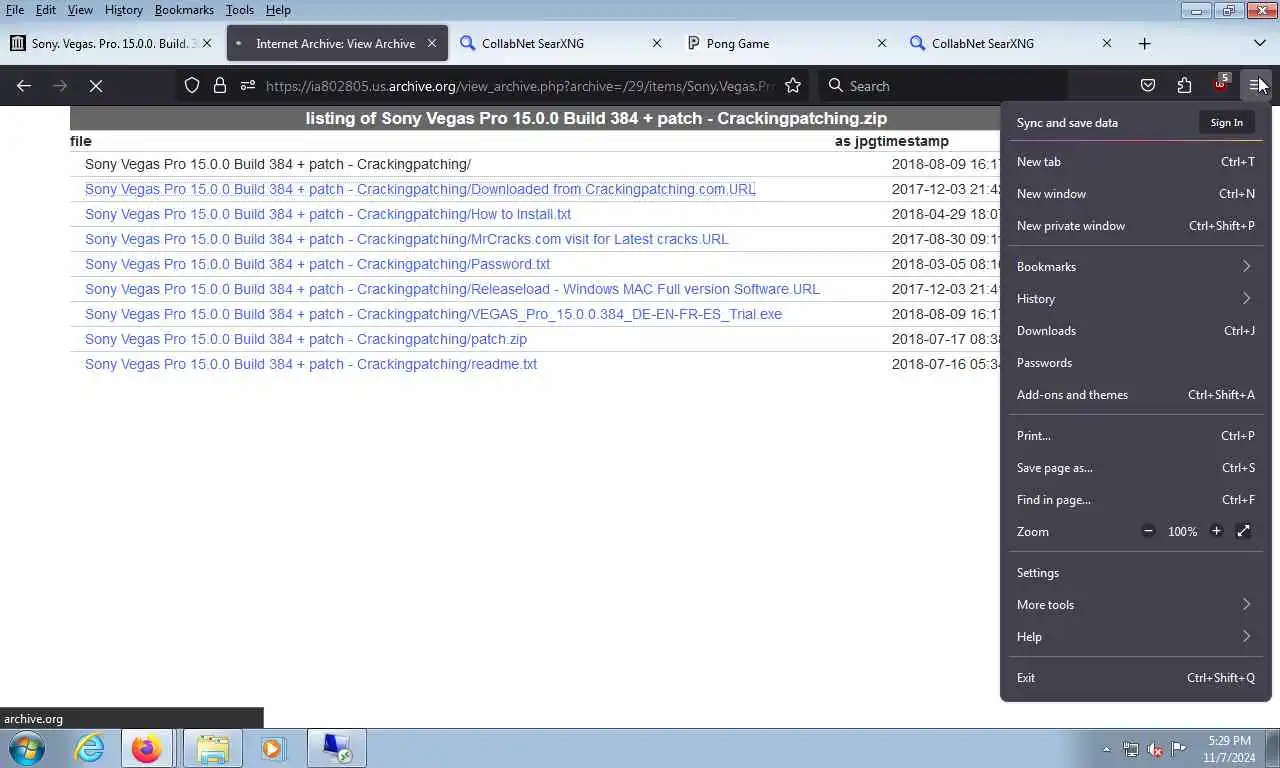Open the Tools menu

[240, 10]
